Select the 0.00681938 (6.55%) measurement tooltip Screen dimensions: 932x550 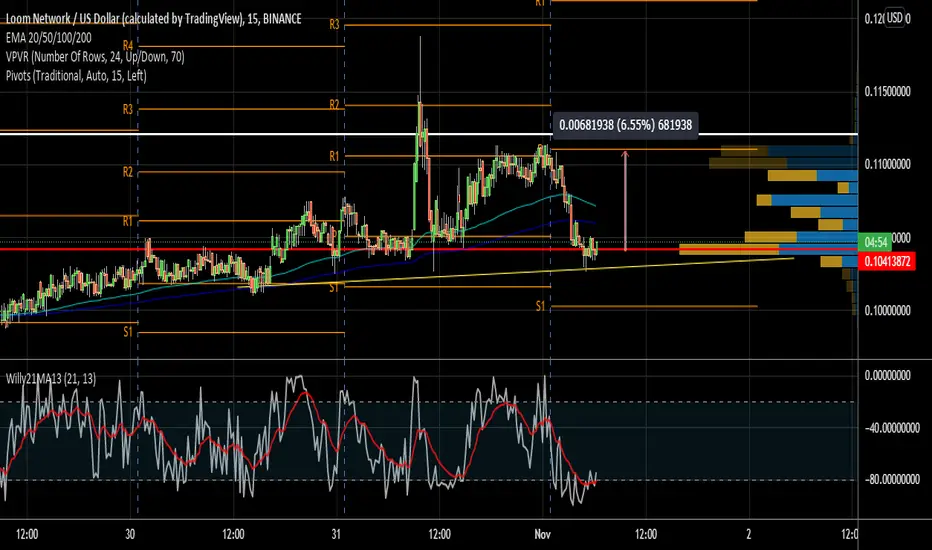pos(625,125)
